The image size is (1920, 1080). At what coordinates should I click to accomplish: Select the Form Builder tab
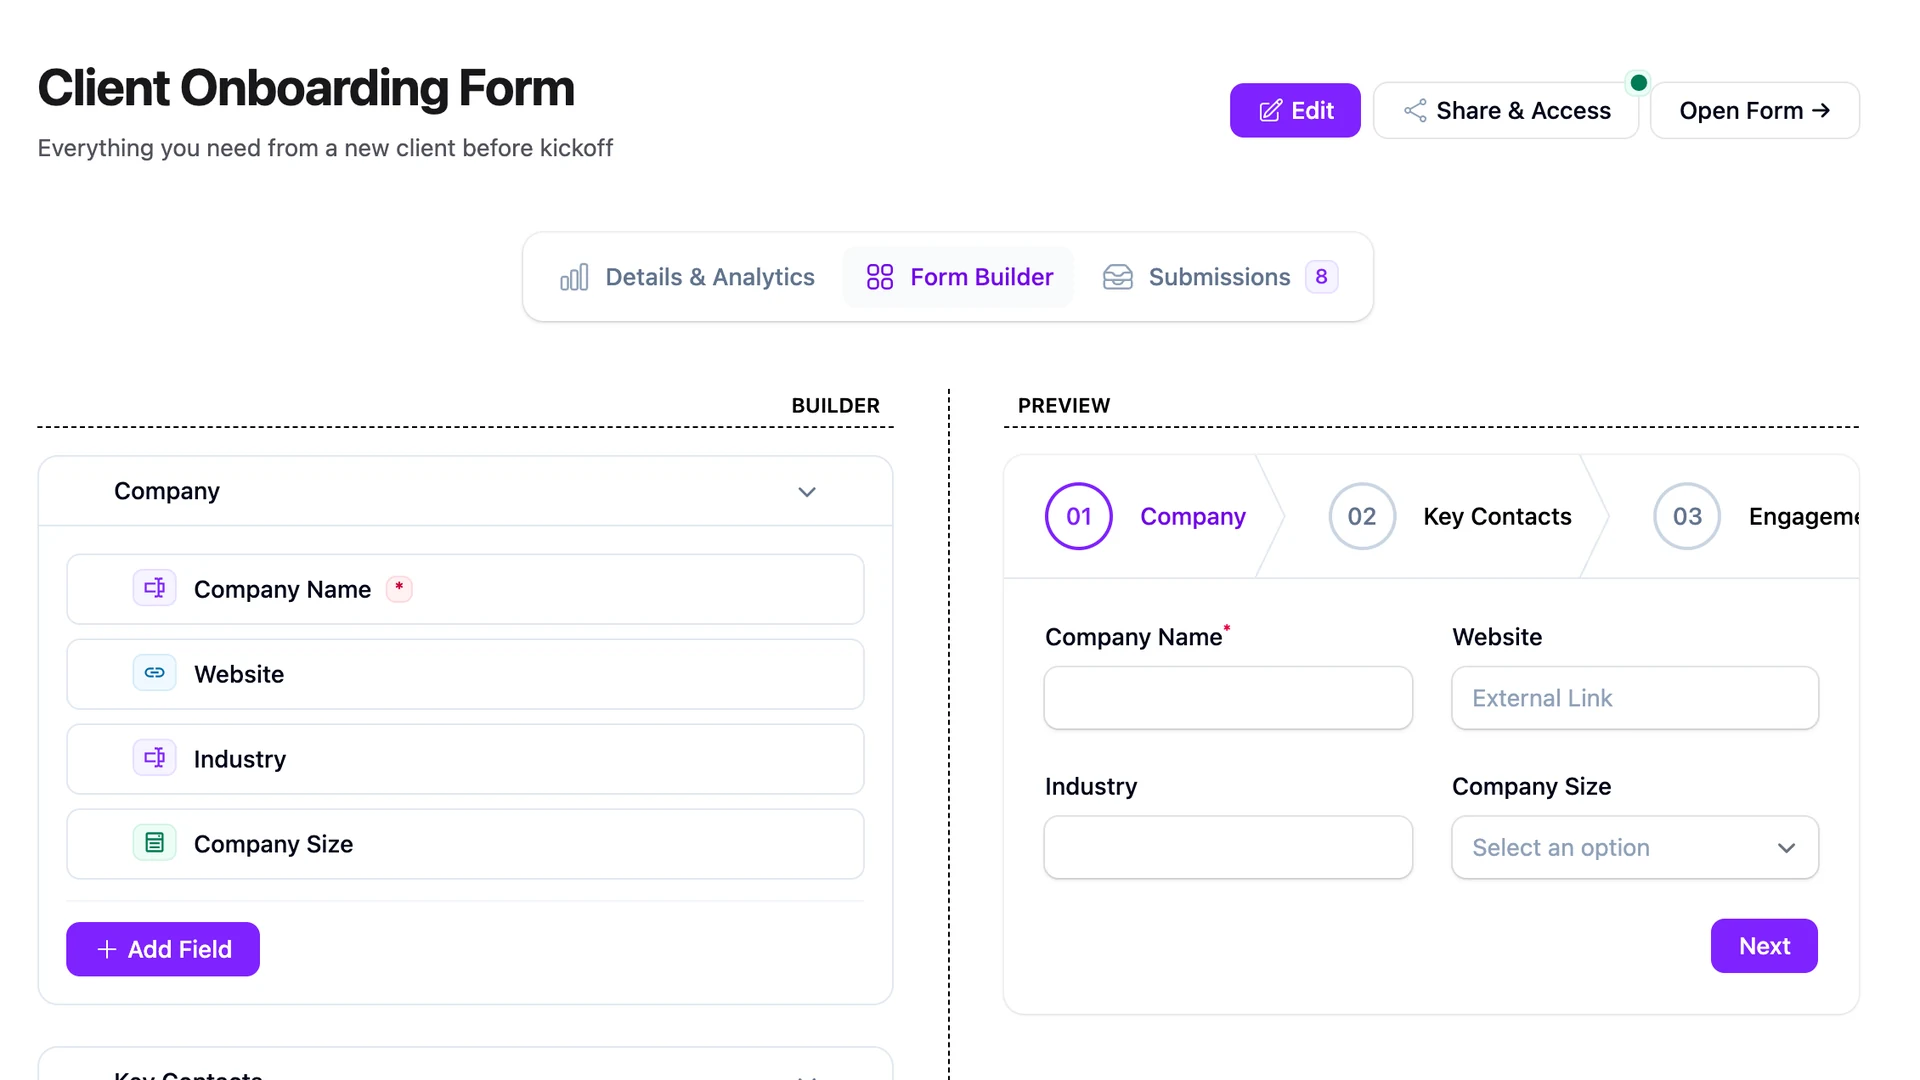point(958,277)
